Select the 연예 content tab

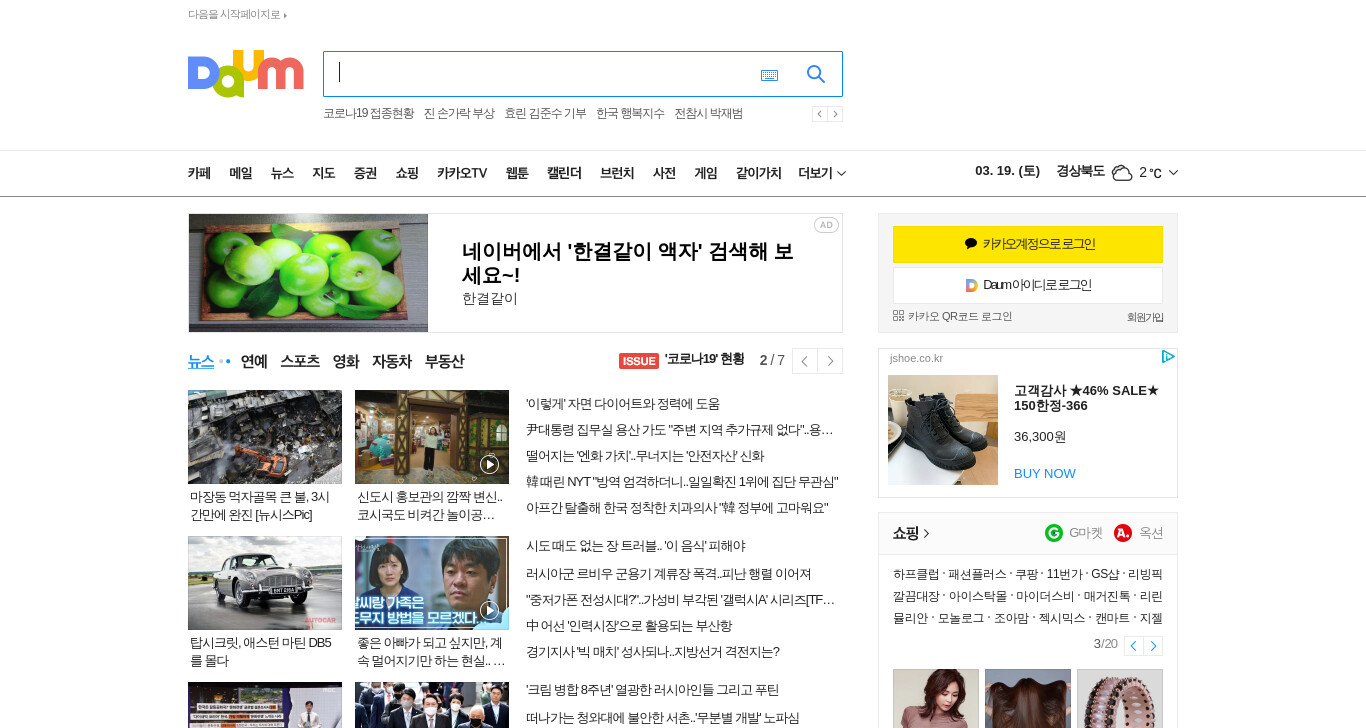point(254,361)
